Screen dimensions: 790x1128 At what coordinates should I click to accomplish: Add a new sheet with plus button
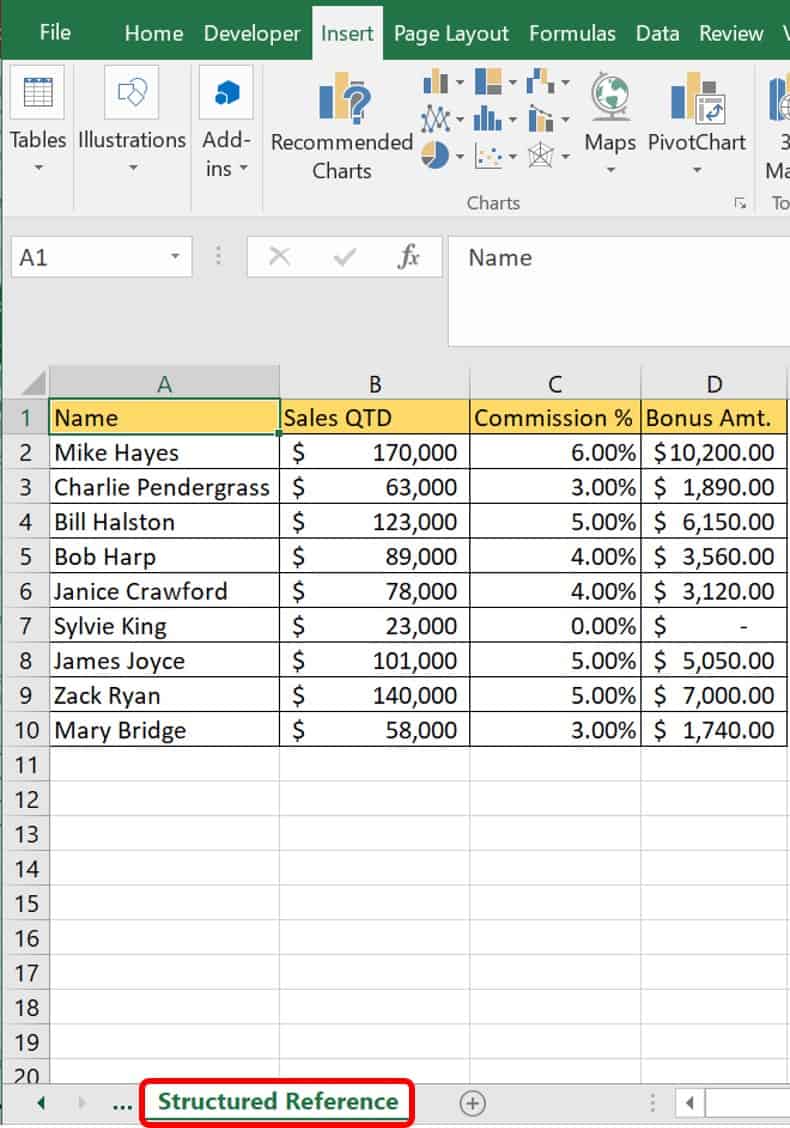pos(472,1102)
